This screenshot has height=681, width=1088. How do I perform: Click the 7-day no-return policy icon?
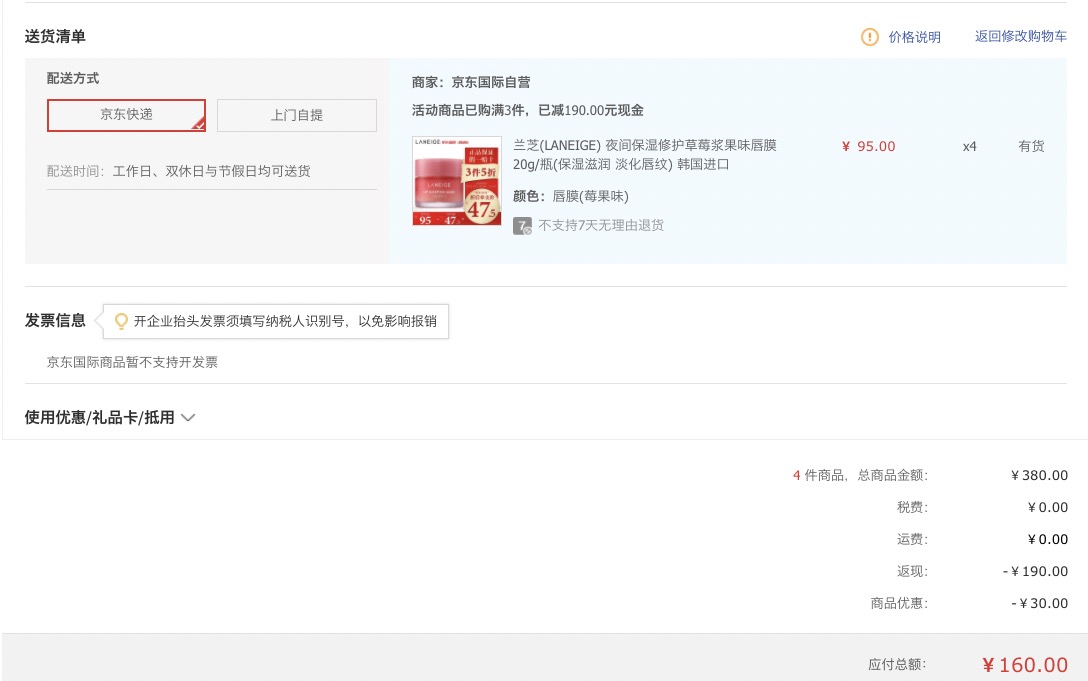[x=522, y=226]
